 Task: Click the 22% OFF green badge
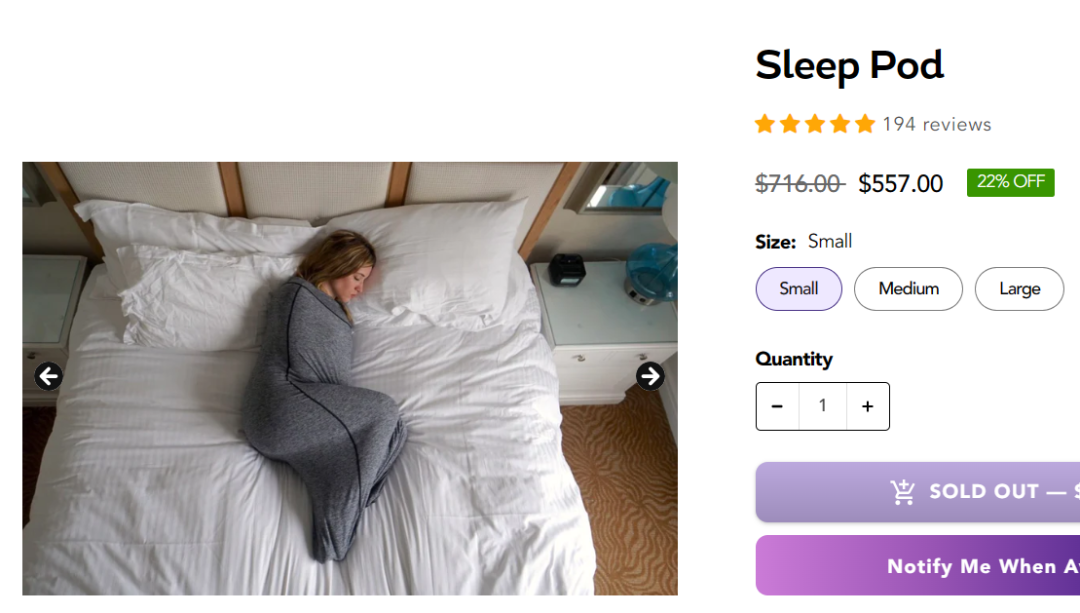(x=1010, y=182)
